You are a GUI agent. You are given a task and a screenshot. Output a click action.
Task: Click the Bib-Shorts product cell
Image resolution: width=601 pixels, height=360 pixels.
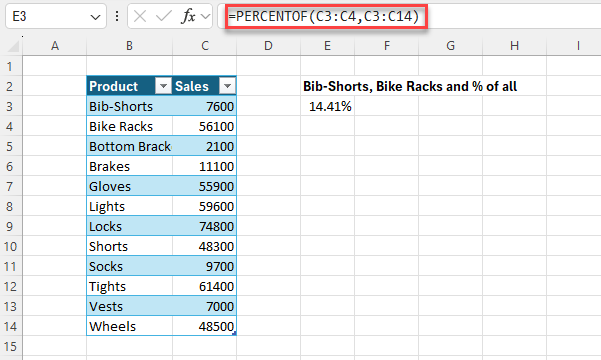[130, 107]
